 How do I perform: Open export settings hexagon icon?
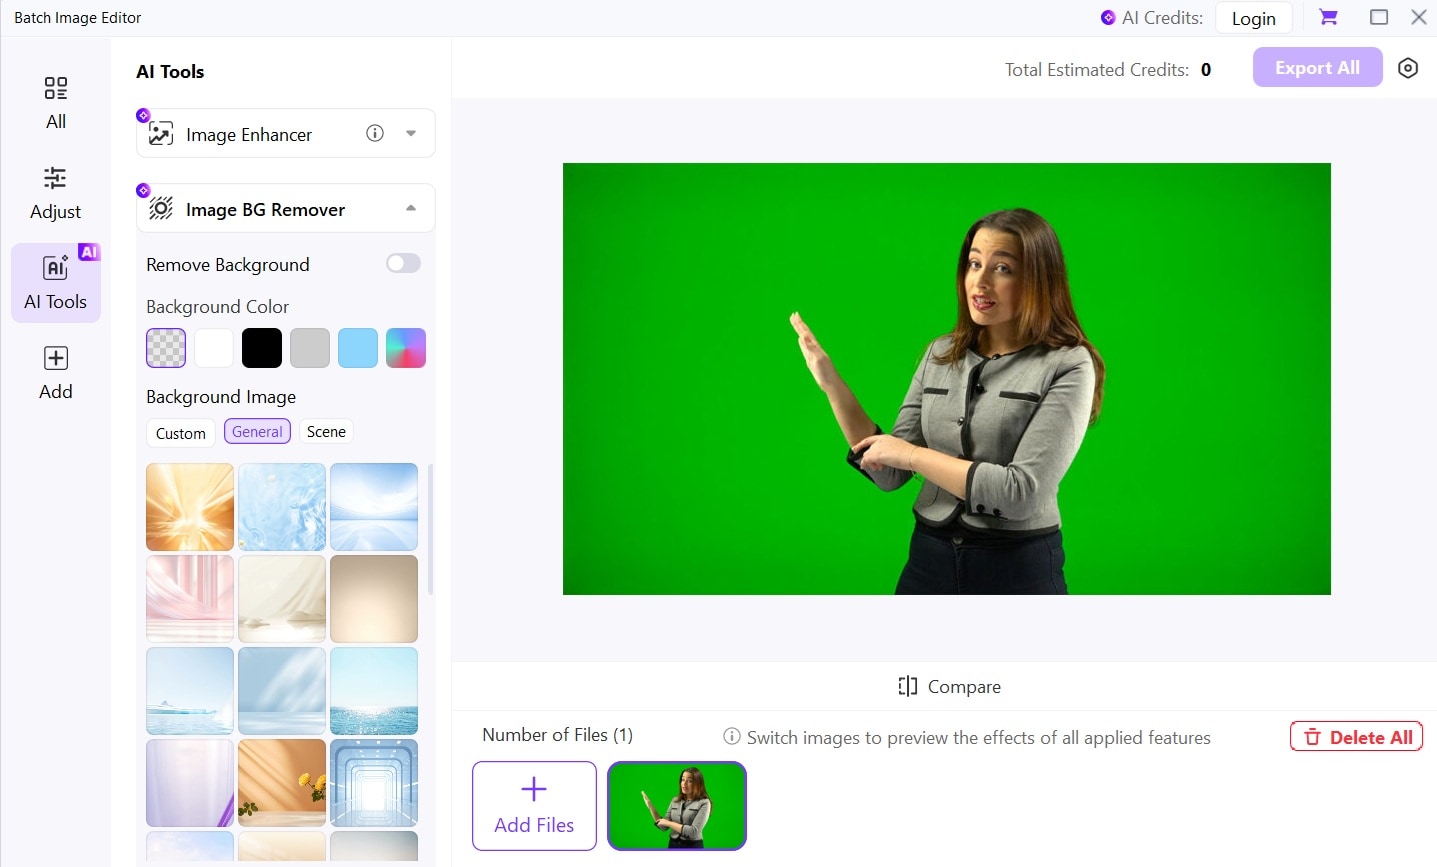1408,68
